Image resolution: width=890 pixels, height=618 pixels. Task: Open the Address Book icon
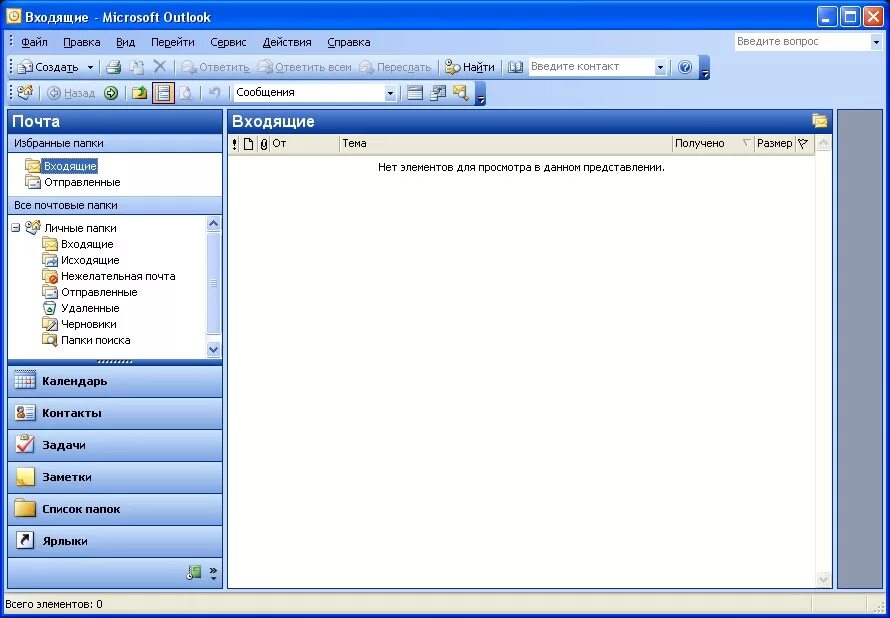[515, 68]
